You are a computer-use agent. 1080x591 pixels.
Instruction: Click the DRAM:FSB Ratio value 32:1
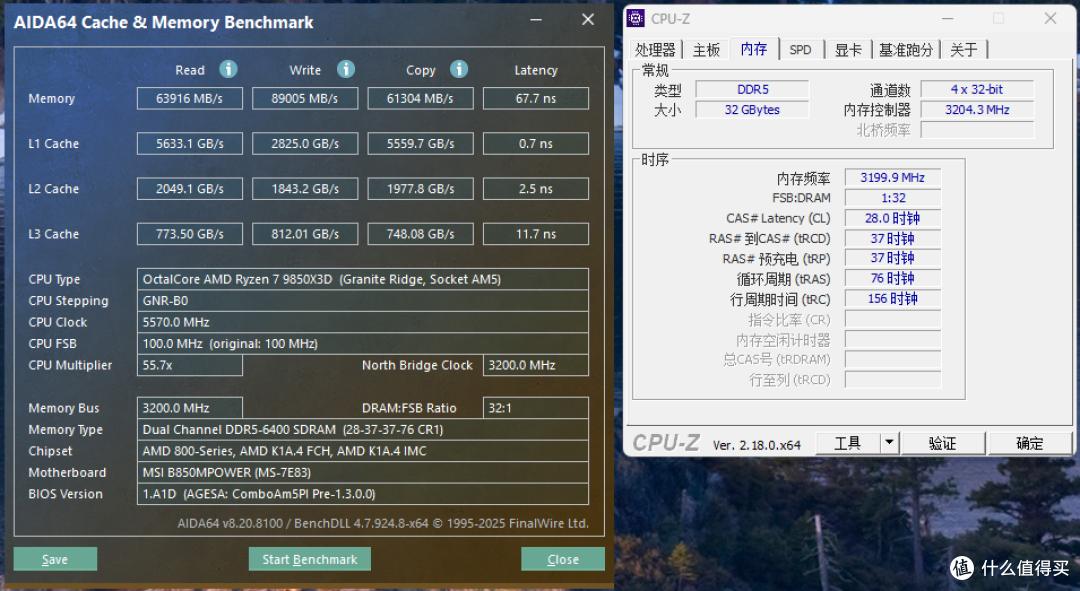point(536,408)
